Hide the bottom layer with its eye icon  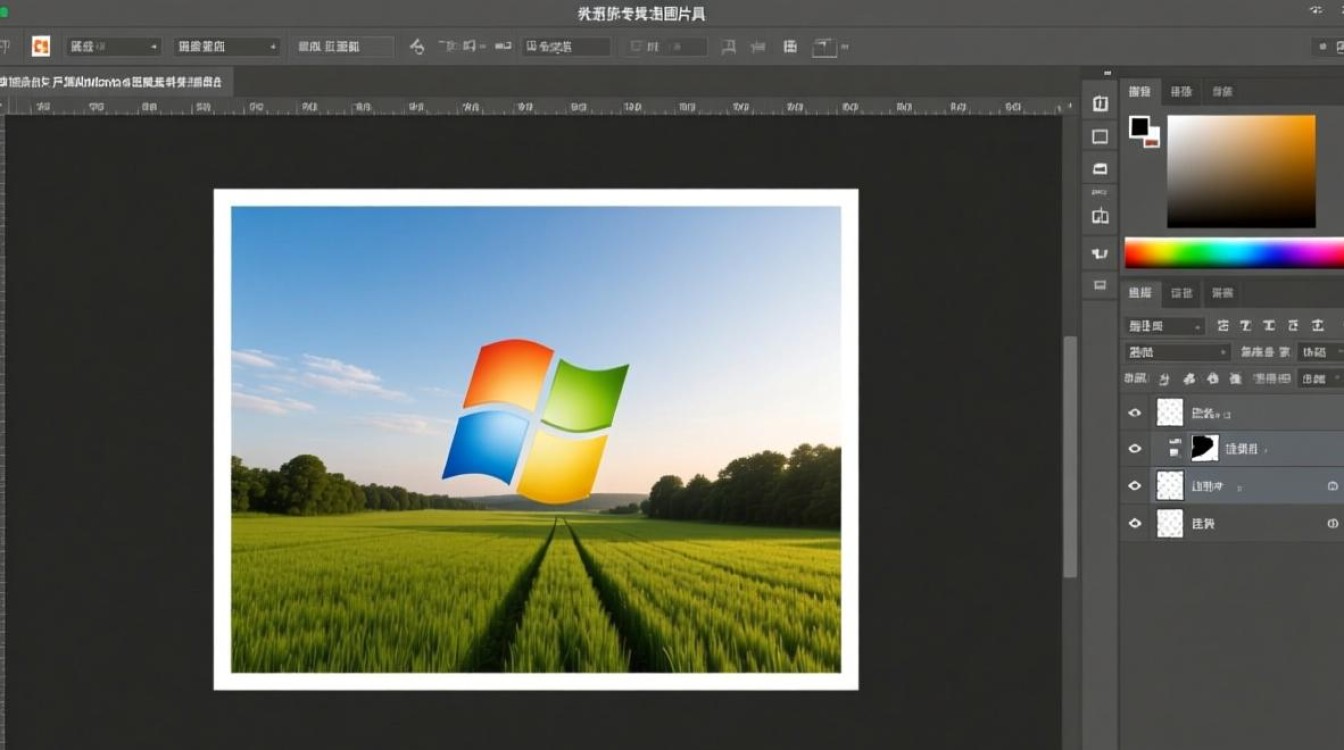[1135, 523]
